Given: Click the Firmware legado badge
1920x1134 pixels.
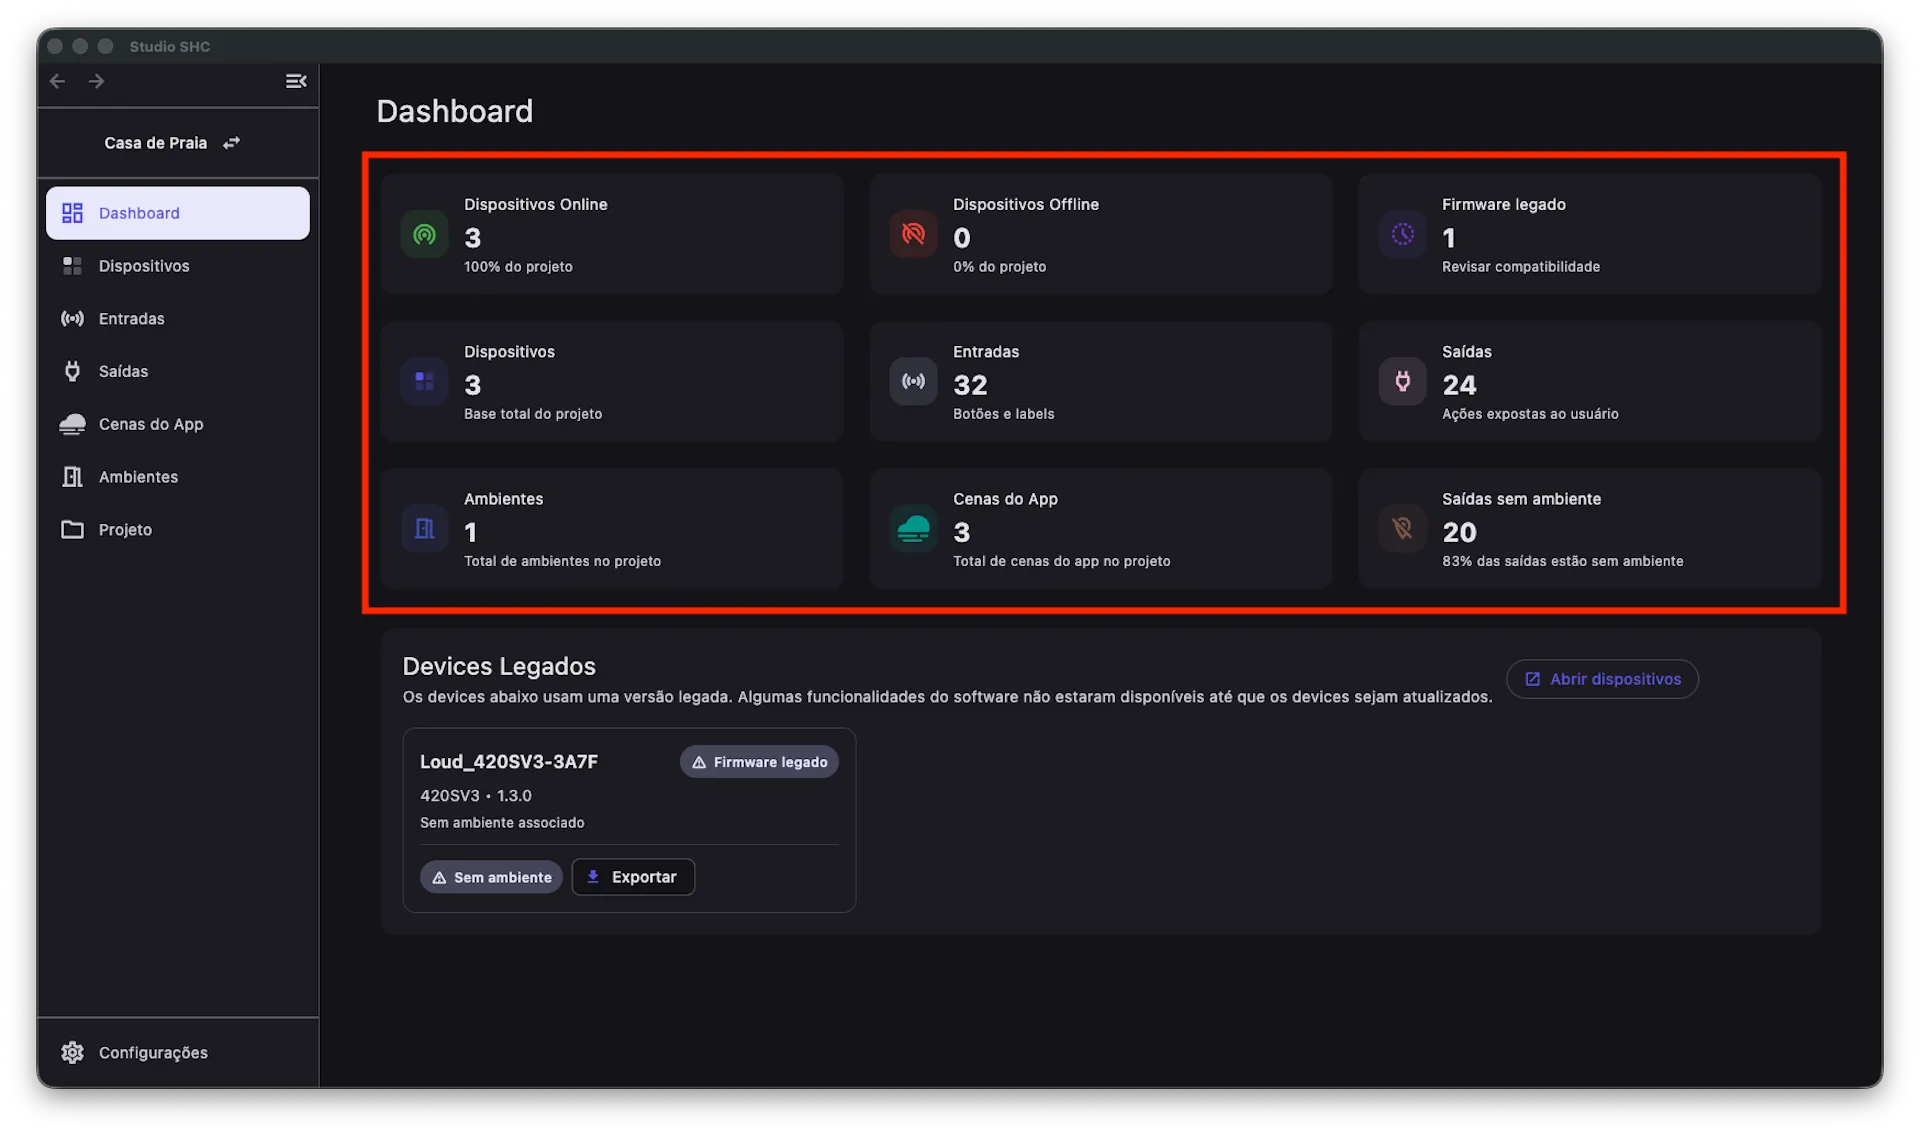Looking at the screenshot, I should click(x=759, y=762).
